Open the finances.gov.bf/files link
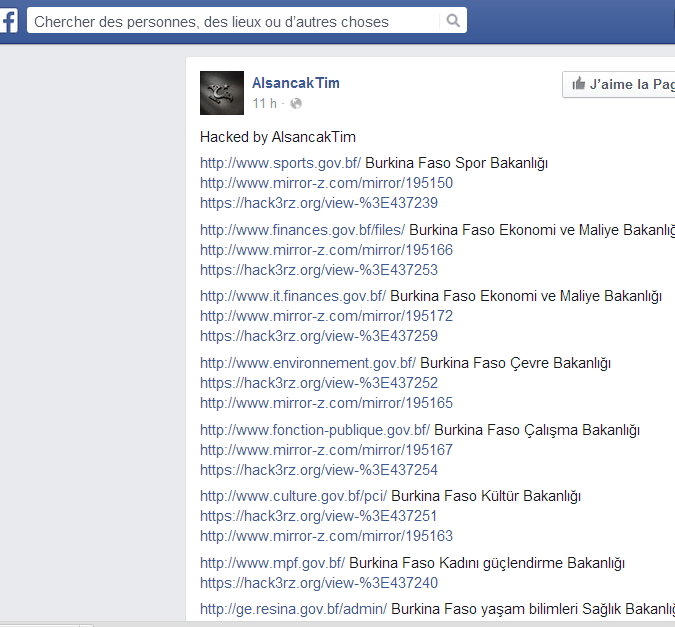 (x=302, y=230)
